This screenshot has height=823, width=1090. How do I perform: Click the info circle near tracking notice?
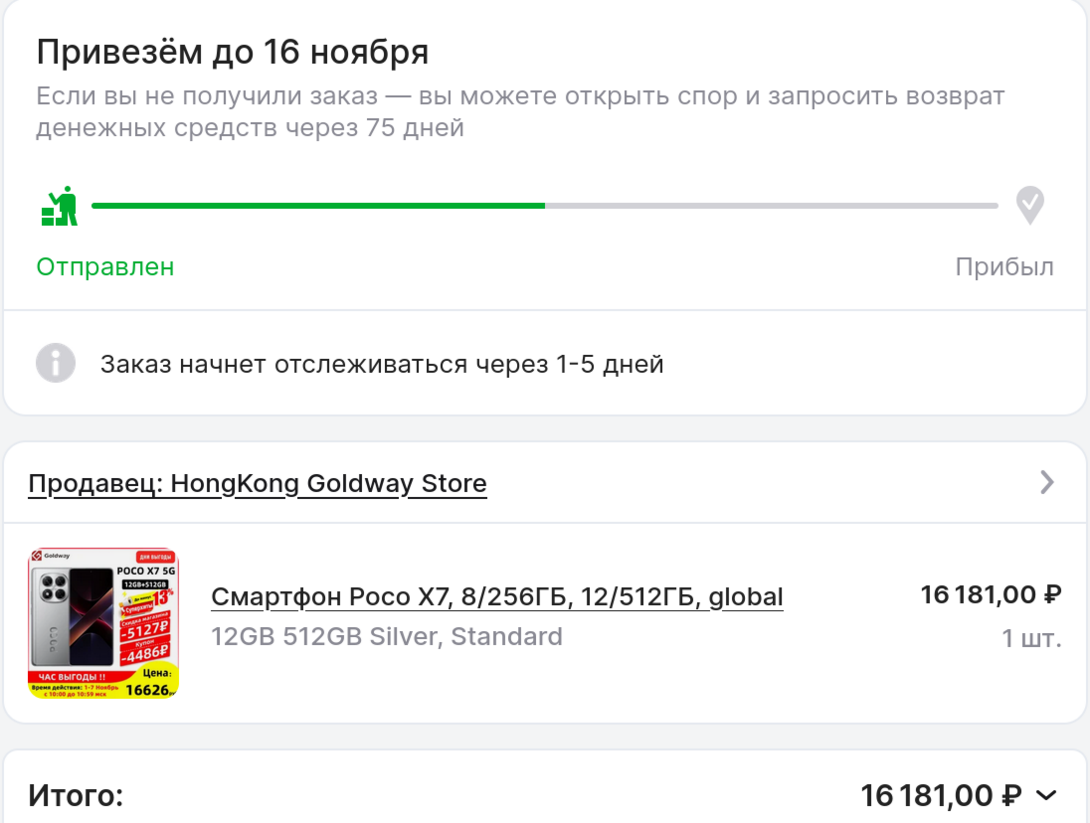coord(57,363)
